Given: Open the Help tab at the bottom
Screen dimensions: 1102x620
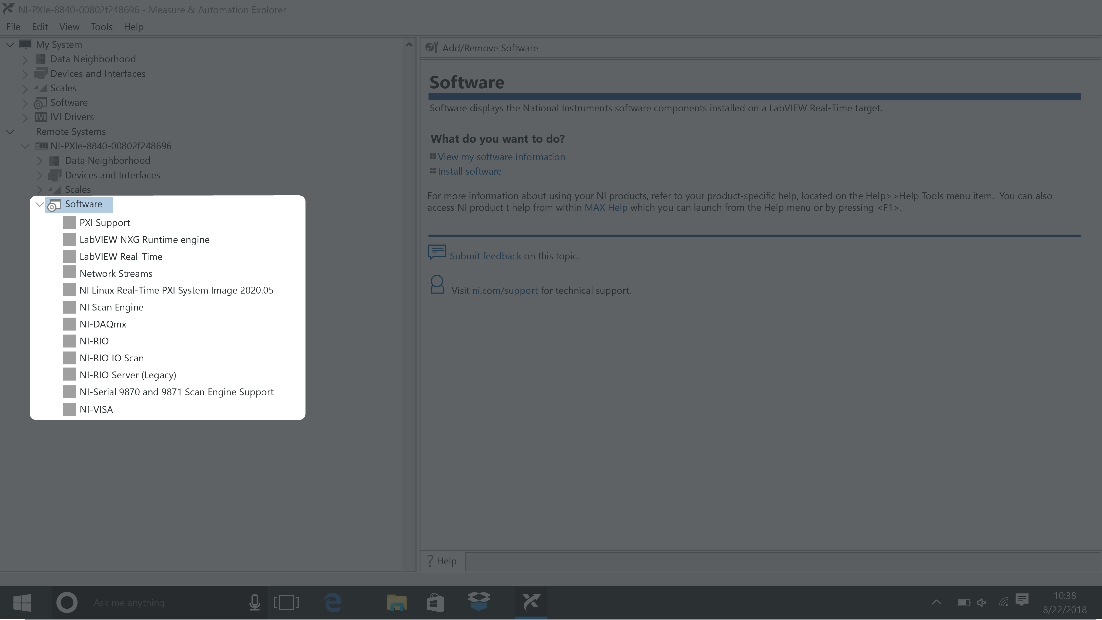Looking at the screenshot, I should 441,561.
